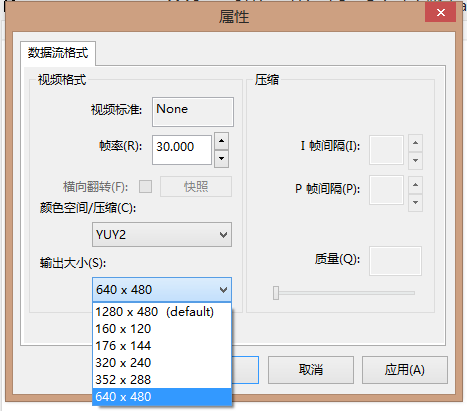Decrease frame rate with down arrow
This screenshot has width=467, height=411.
pyautogui.click(x=221, y=158)
